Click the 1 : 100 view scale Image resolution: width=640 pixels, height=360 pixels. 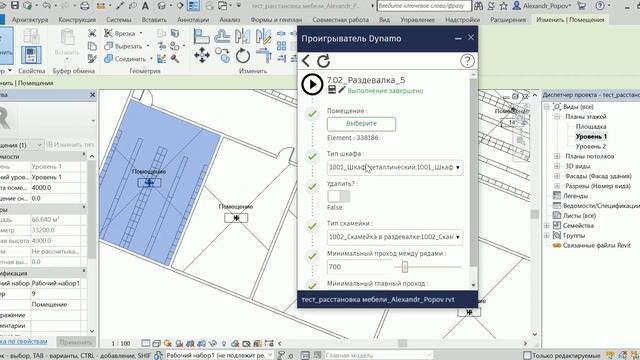coord(121,343)
